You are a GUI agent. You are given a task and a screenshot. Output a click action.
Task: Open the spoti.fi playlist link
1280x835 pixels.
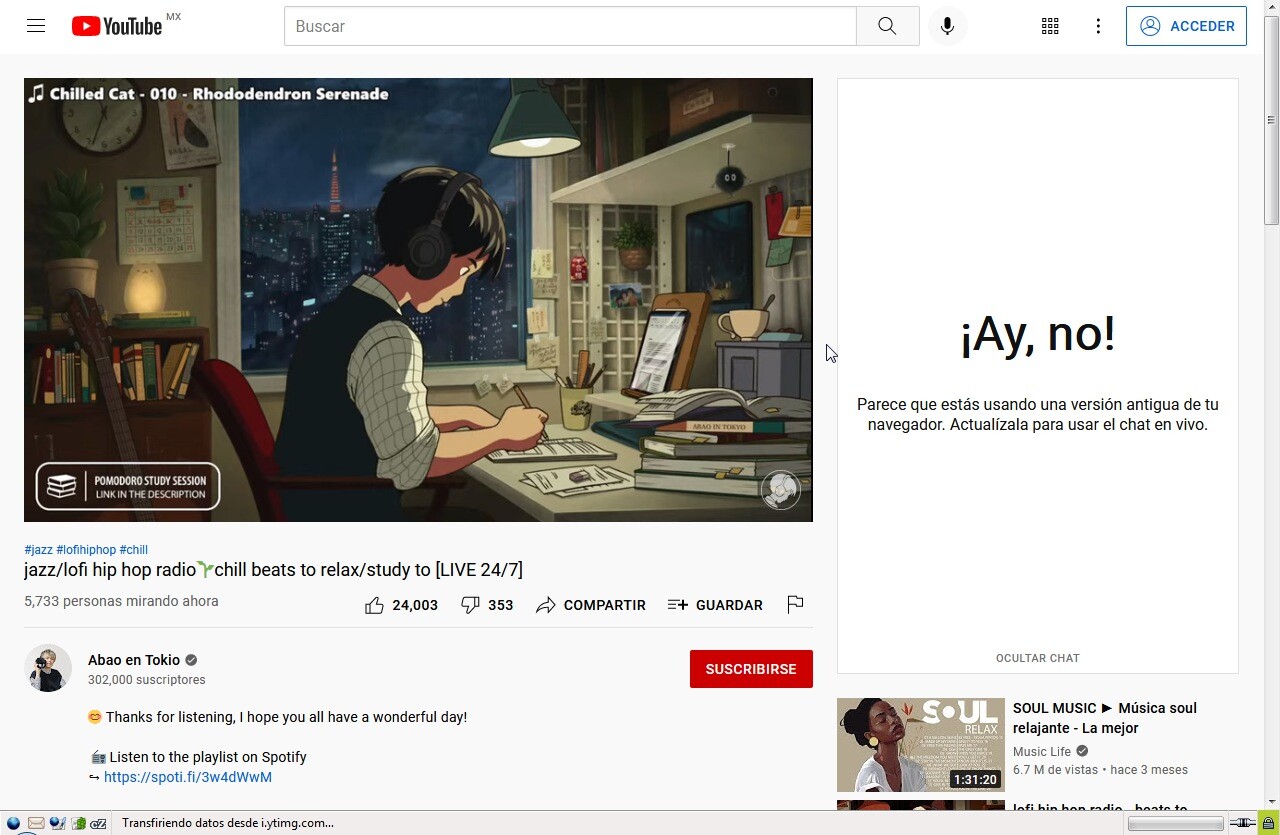188,777
